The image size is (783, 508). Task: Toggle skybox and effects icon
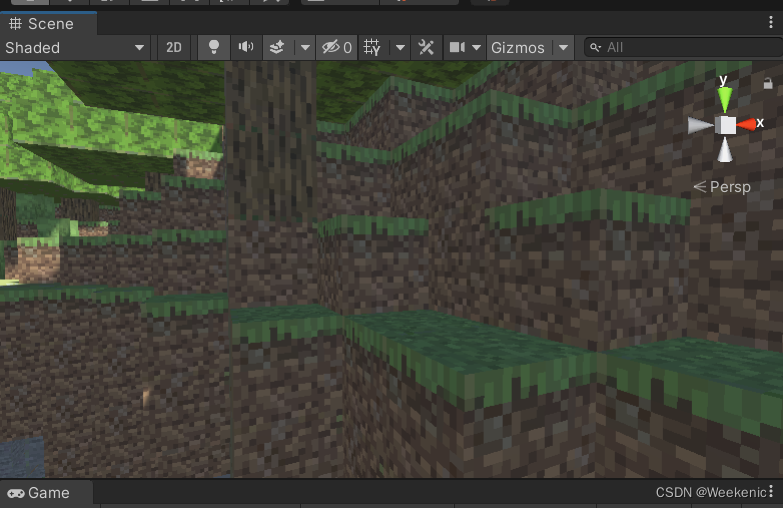tap(277, 47)
